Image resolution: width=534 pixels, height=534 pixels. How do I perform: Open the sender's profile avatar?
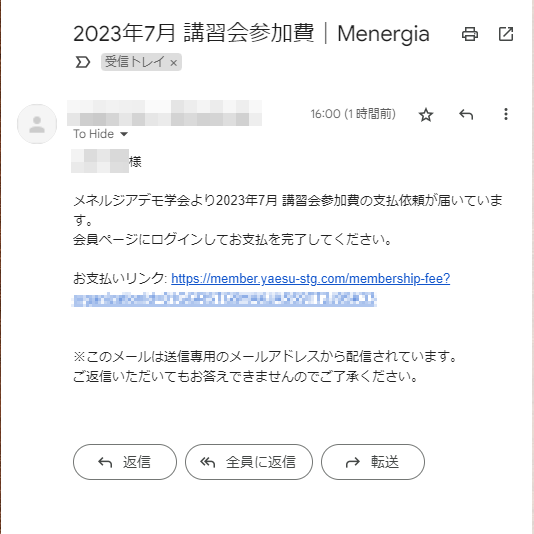(37, 124)
